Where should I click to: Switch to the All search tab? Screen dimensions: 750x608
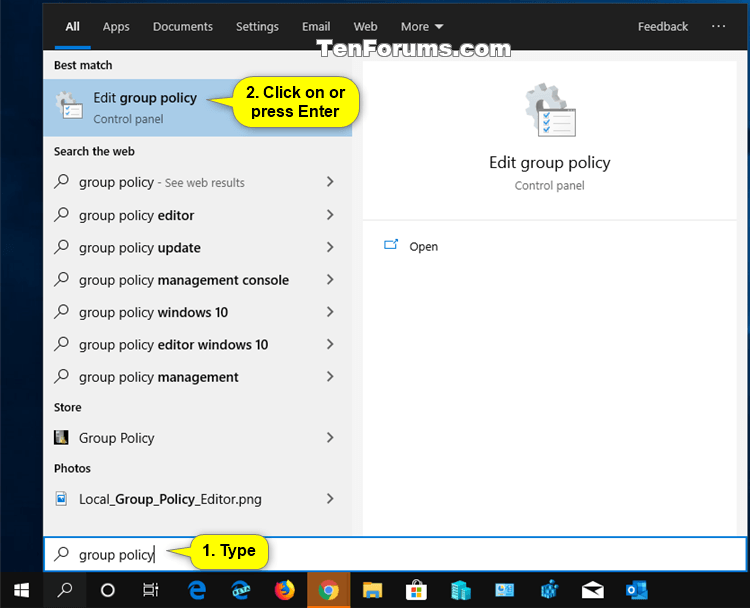pyautogui.click(x=72, y=27)
